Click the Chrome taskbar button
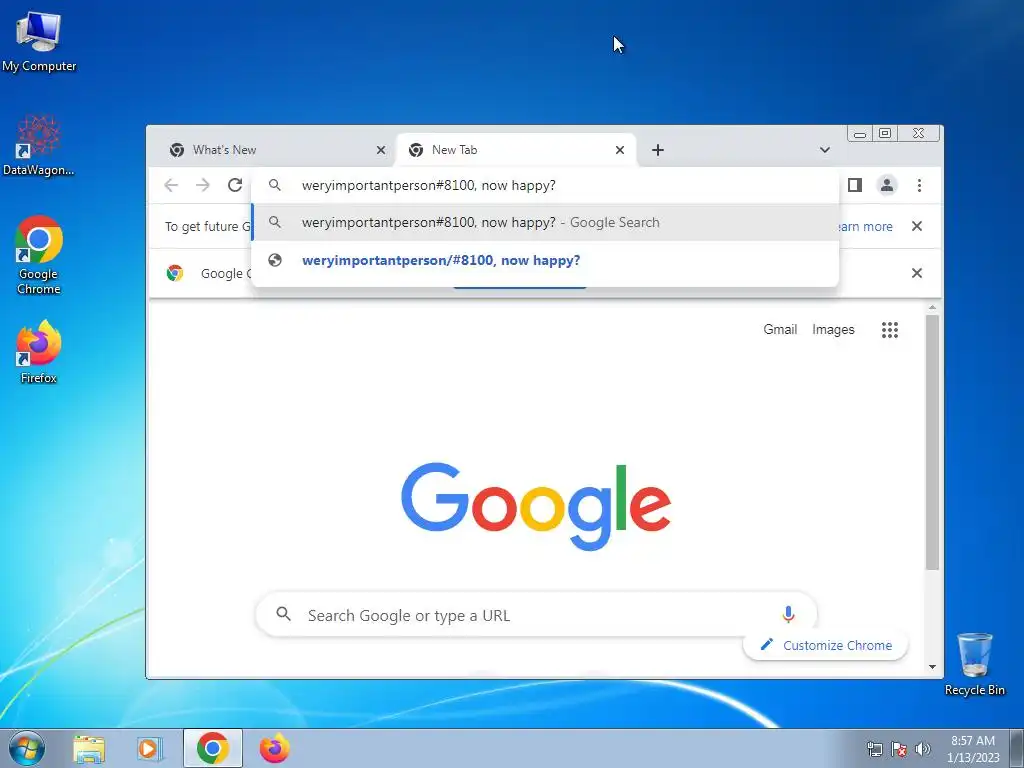The image size is (1024, 768). click(212, 748)
